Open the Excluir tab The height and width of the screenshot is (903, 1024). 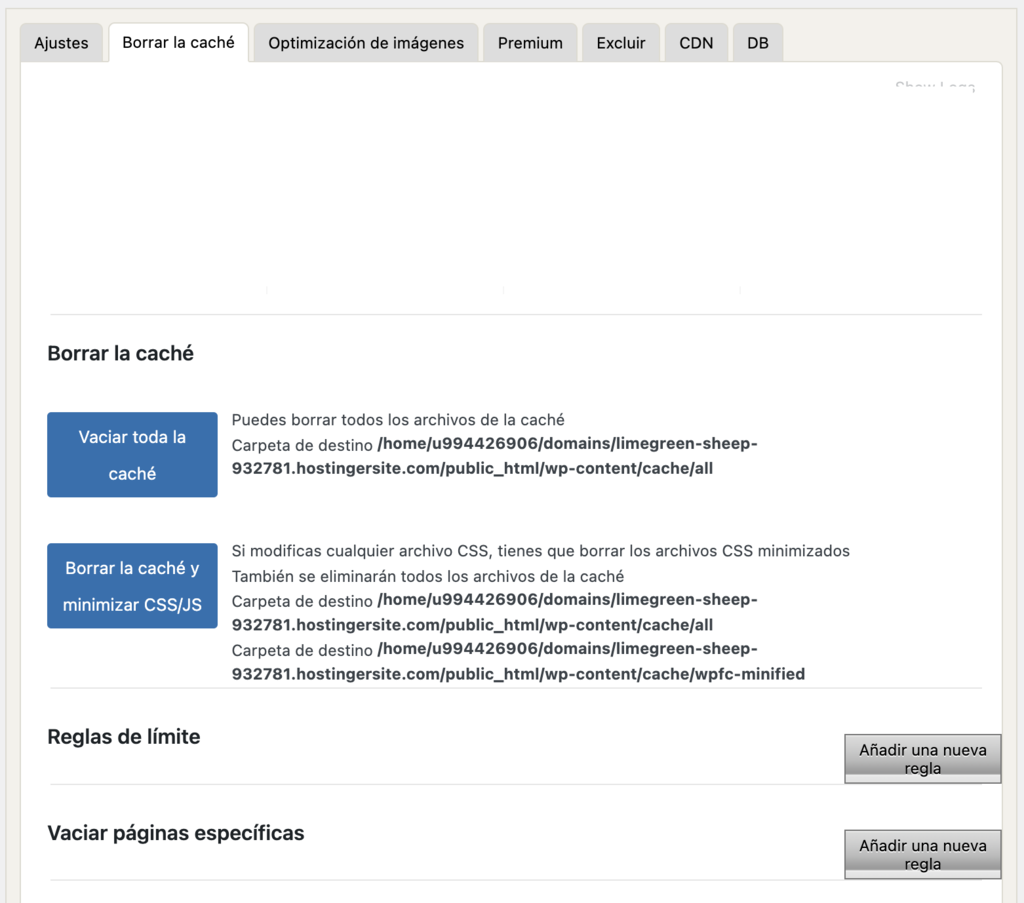coord(620,42)
